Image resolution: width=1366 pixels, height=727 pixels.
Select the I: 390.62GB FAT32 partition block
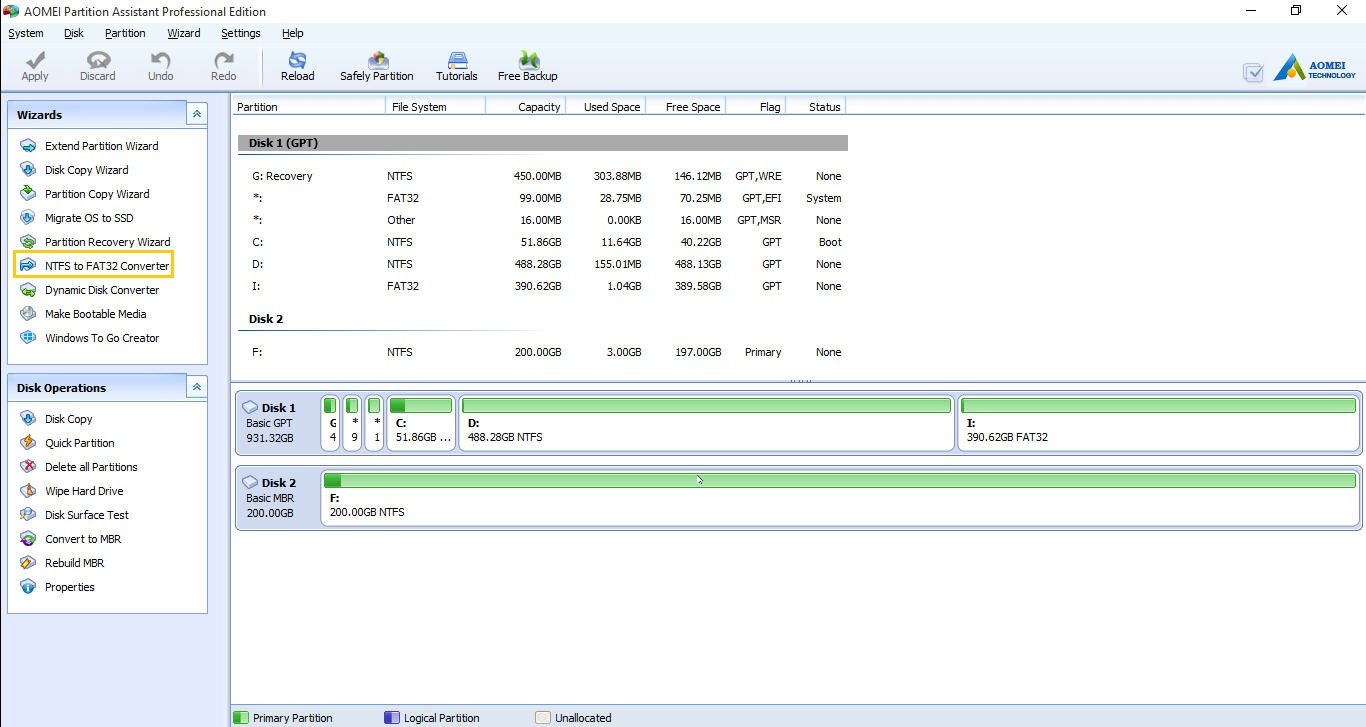click(1159, 423)
